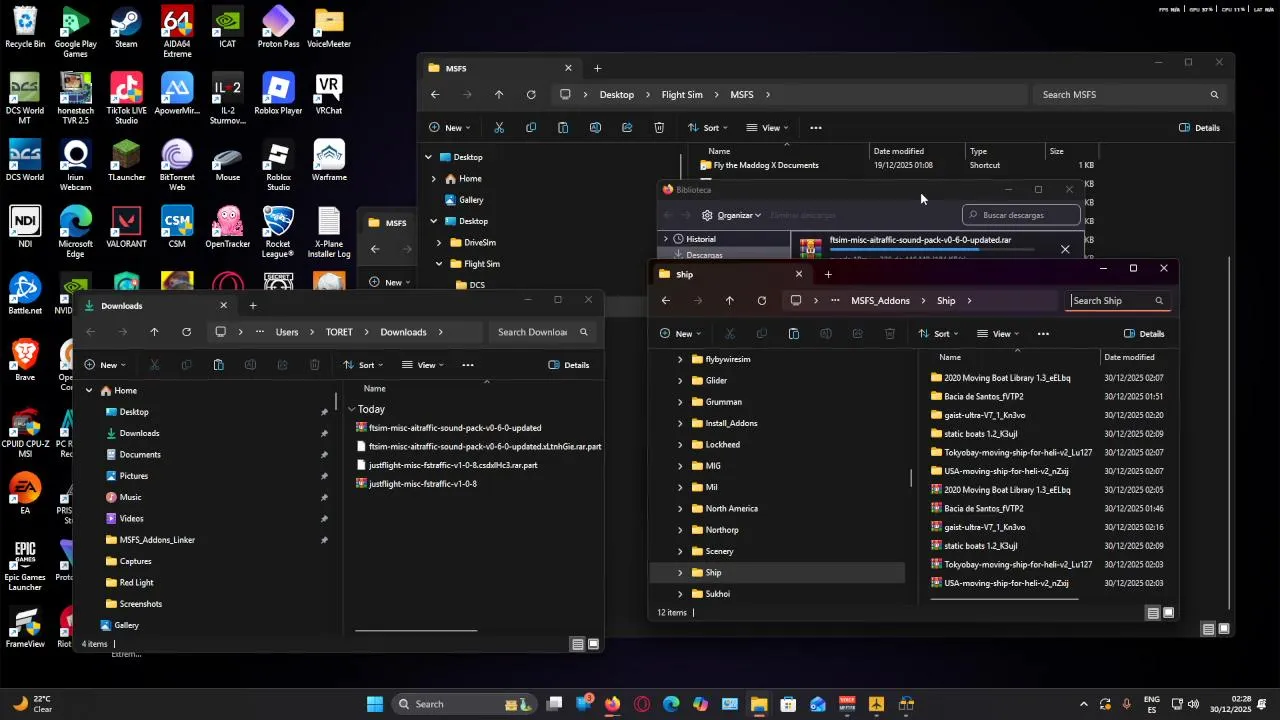Image resolution: width=1280 pixels, height=720 pixels.
Task: Open See more menu in Ship window
Action: pyautogui.click(x=1043, y=334)
